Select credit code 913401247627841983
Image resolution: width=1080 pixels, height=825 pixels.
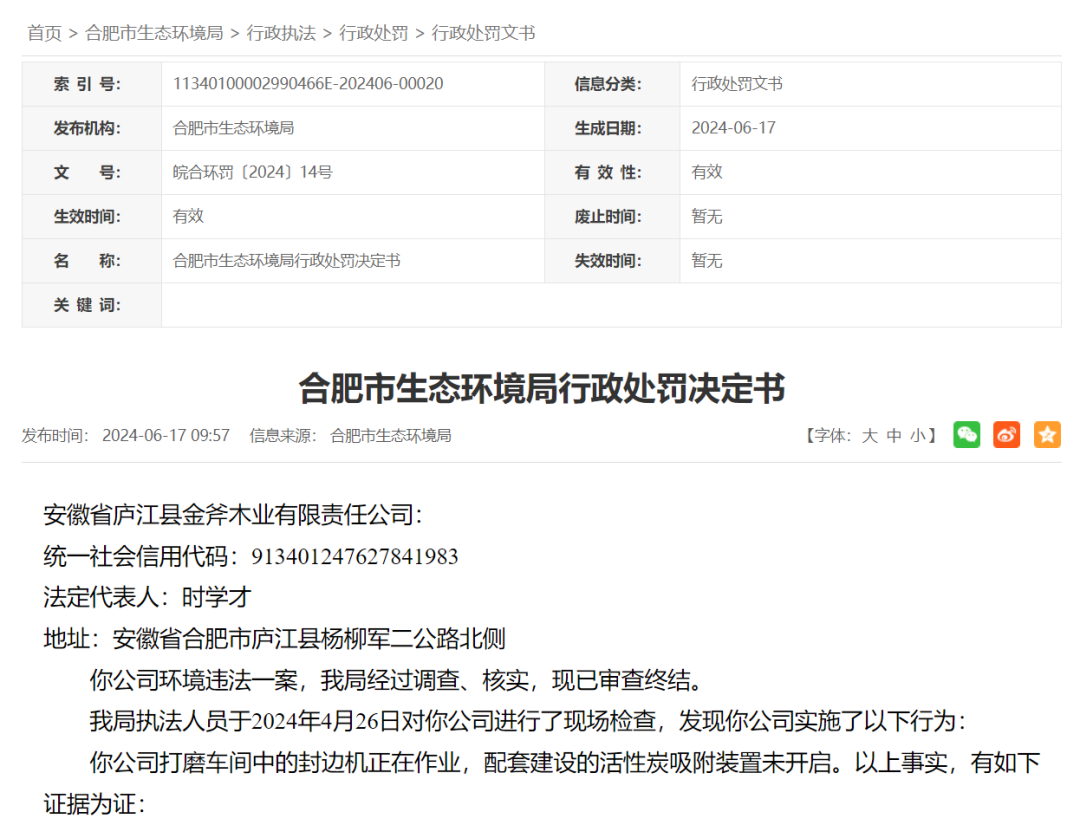[355, 556]
